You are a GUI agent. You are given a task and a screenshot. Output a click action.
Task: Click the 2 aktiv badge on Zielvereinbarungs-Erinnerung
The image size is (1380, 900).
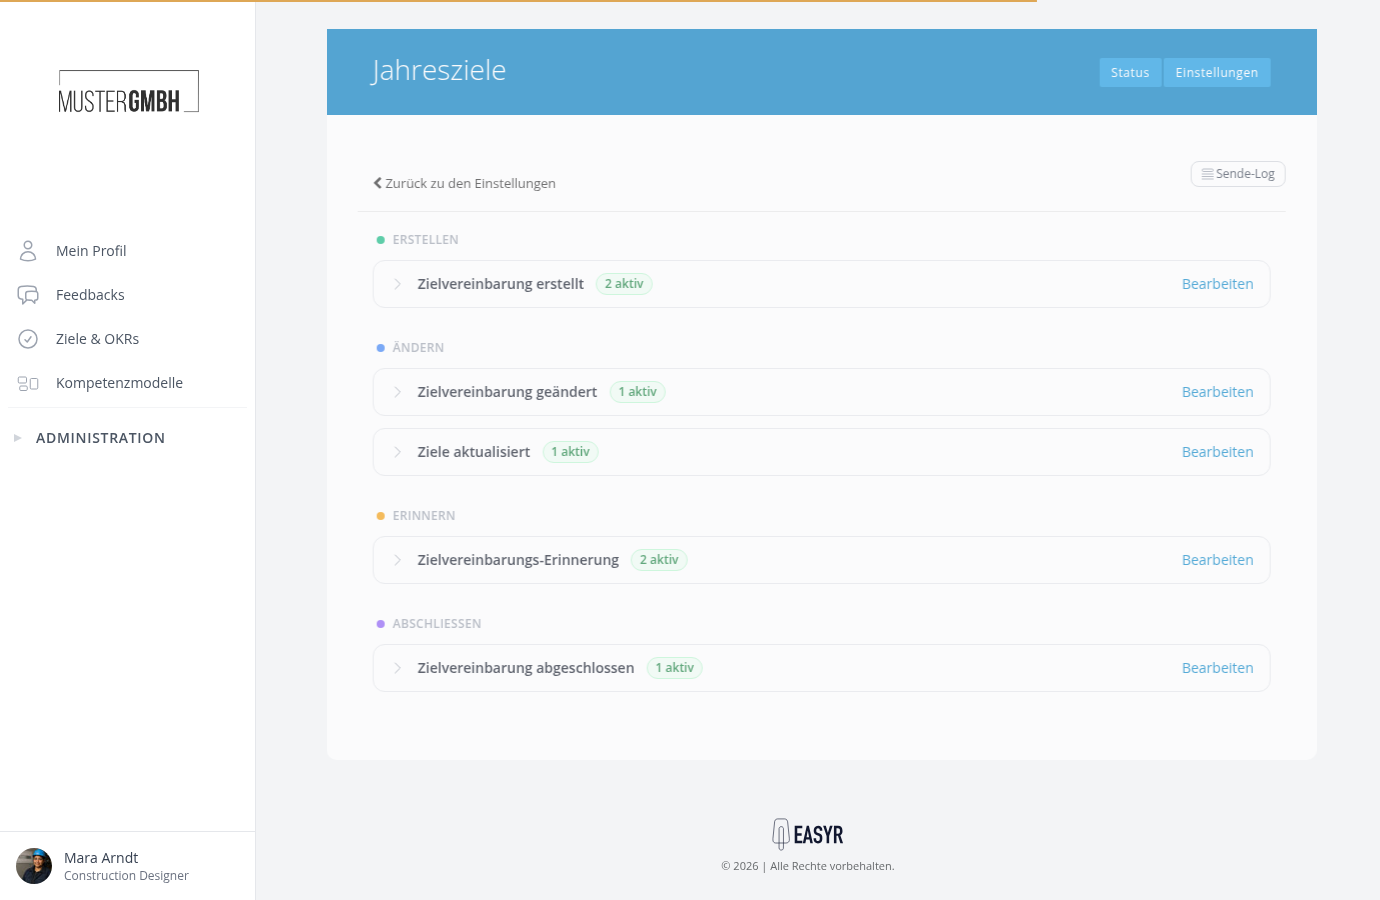659,560
